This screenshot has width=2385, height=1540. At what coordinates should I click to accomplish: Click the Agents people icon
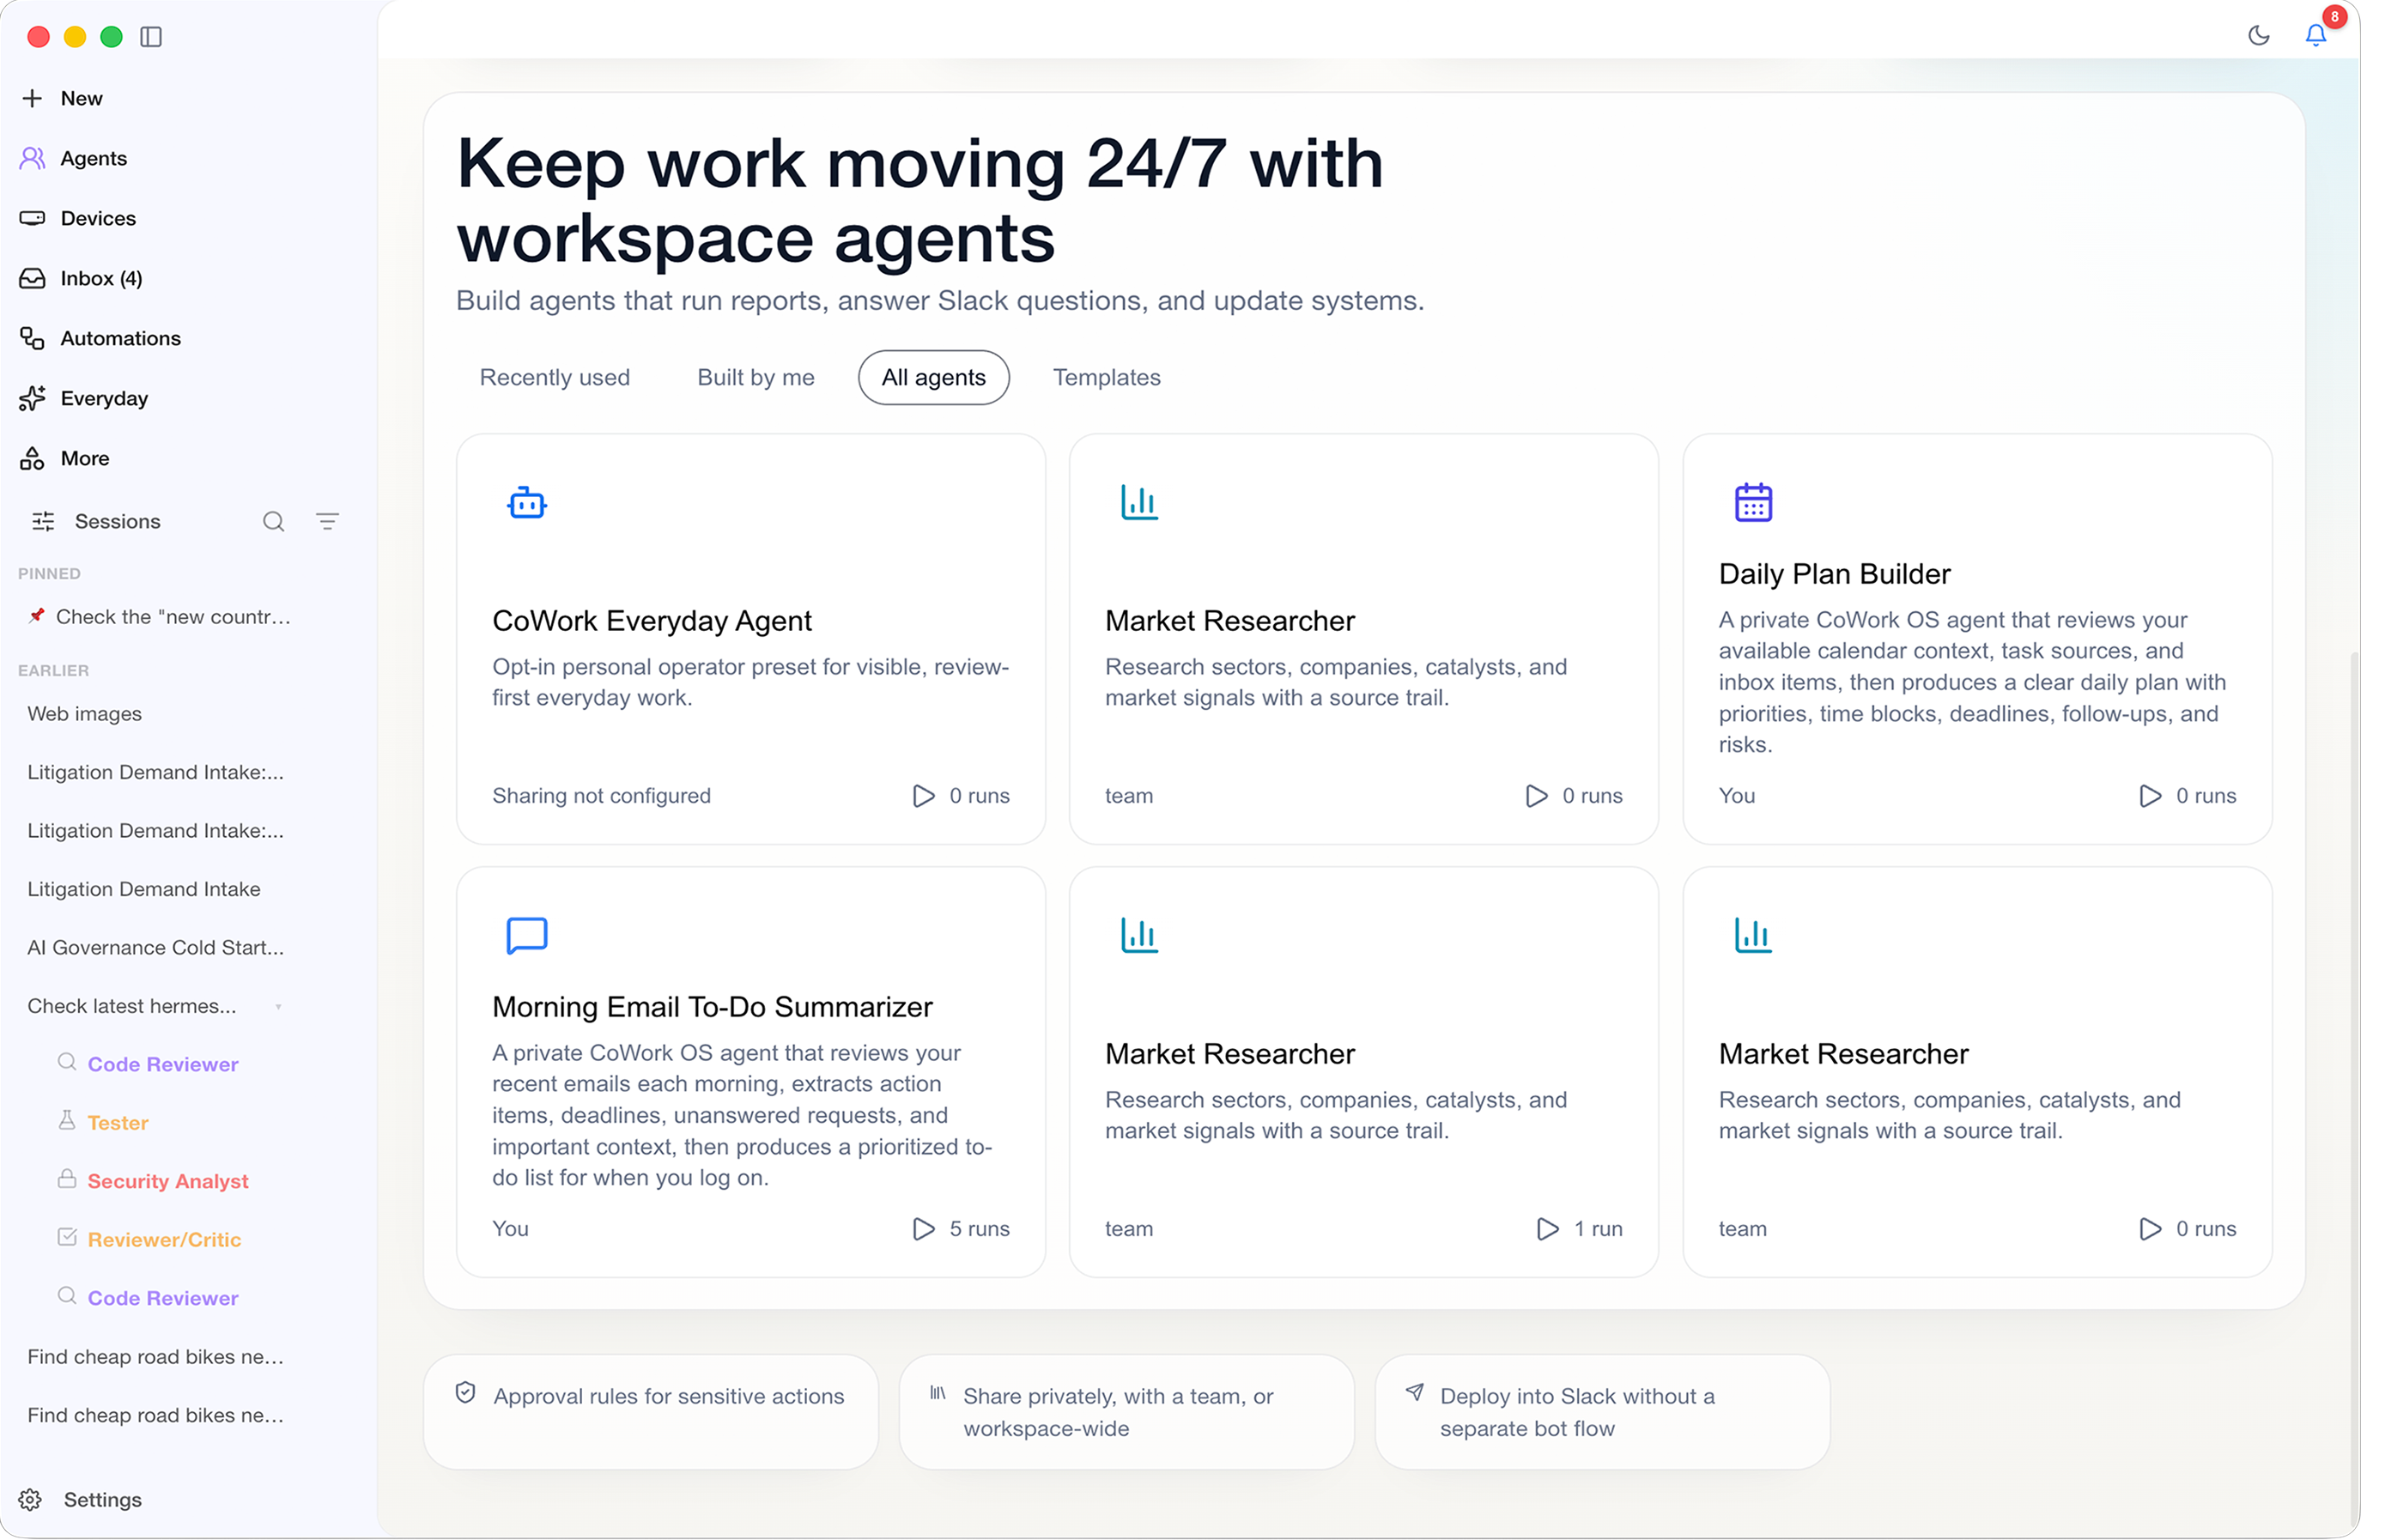tap(32, 158)
